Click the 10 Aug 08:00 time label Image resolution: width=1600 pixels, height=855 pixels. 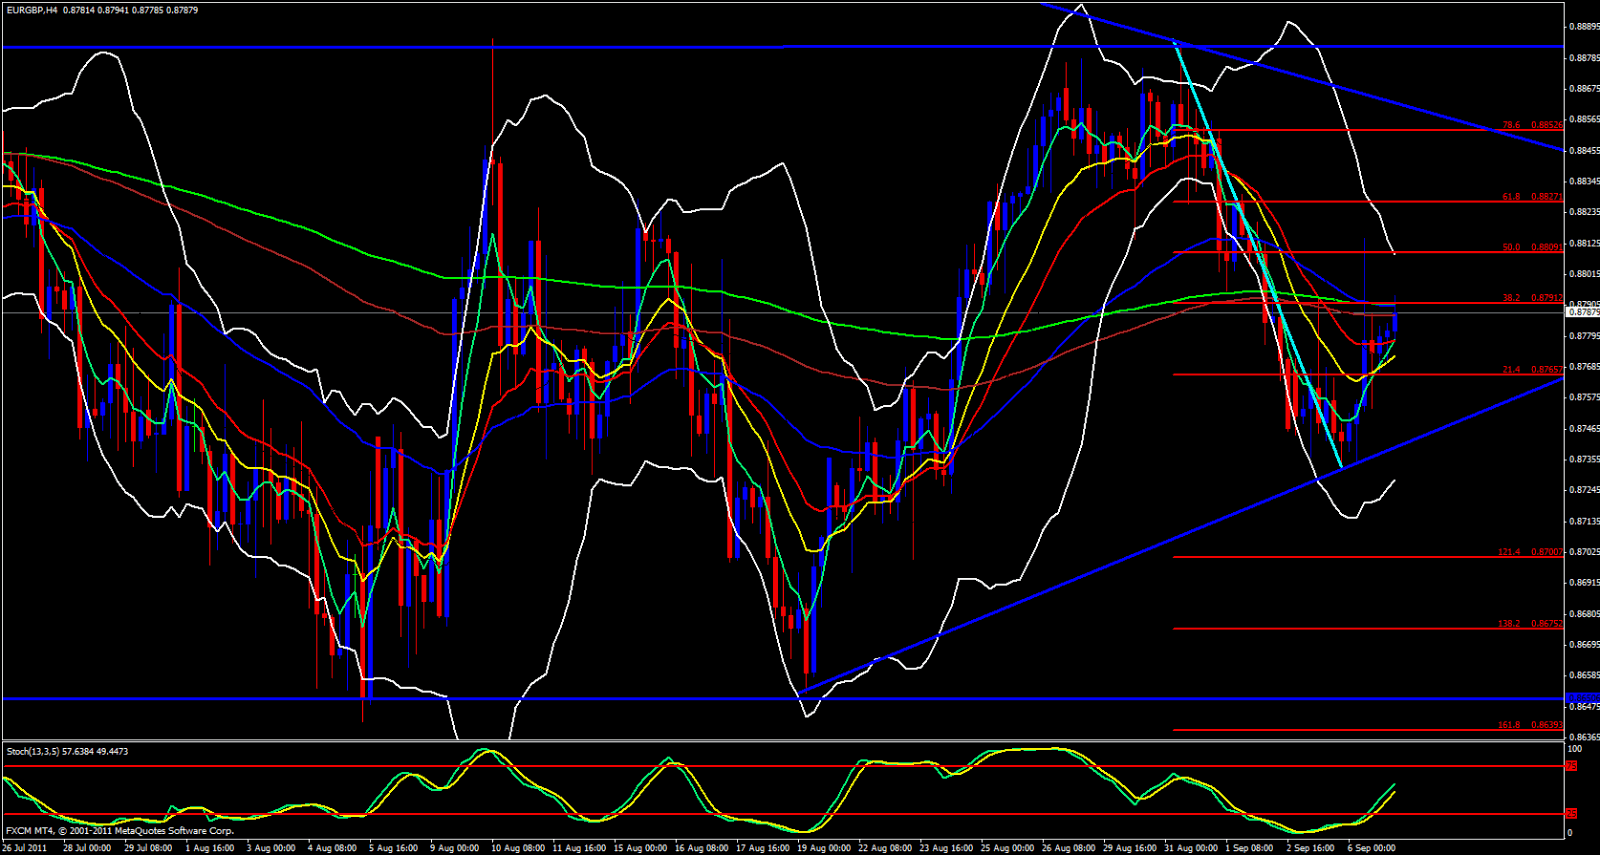(x=516, y=848)
